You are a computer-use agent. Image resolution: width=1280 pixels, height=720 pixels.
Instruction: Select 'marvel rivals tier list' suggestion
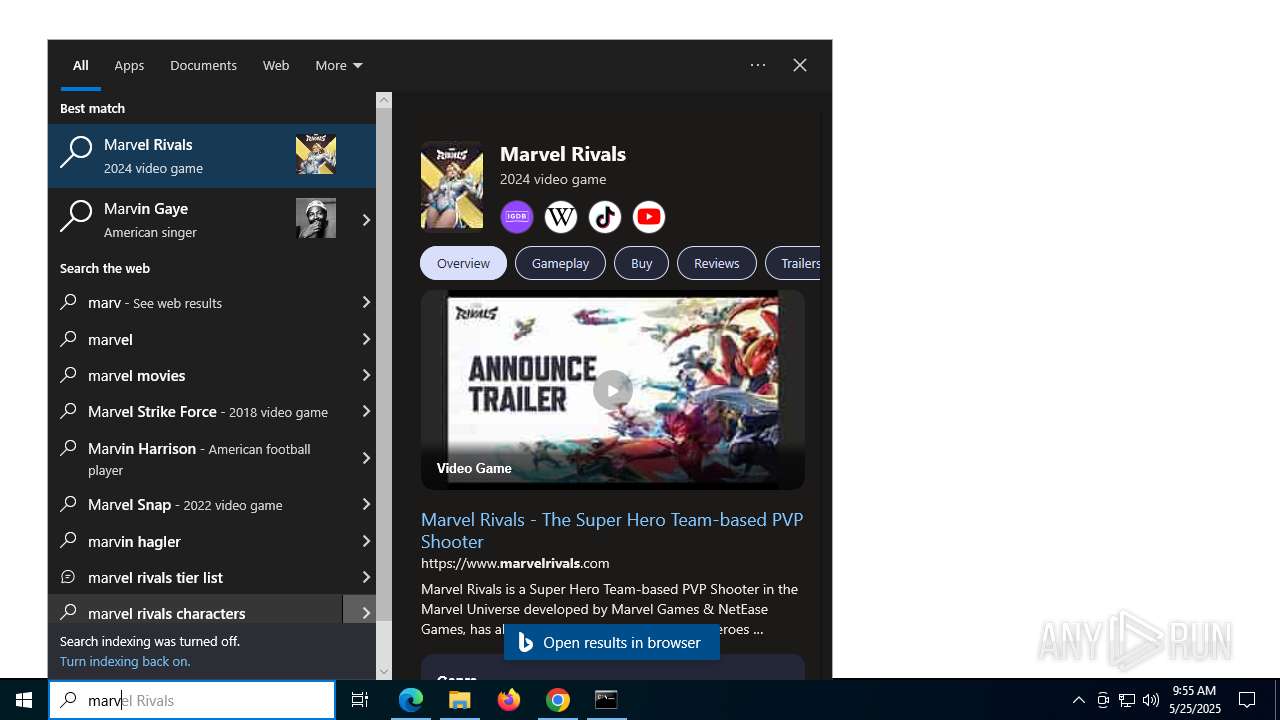(195, 577)
